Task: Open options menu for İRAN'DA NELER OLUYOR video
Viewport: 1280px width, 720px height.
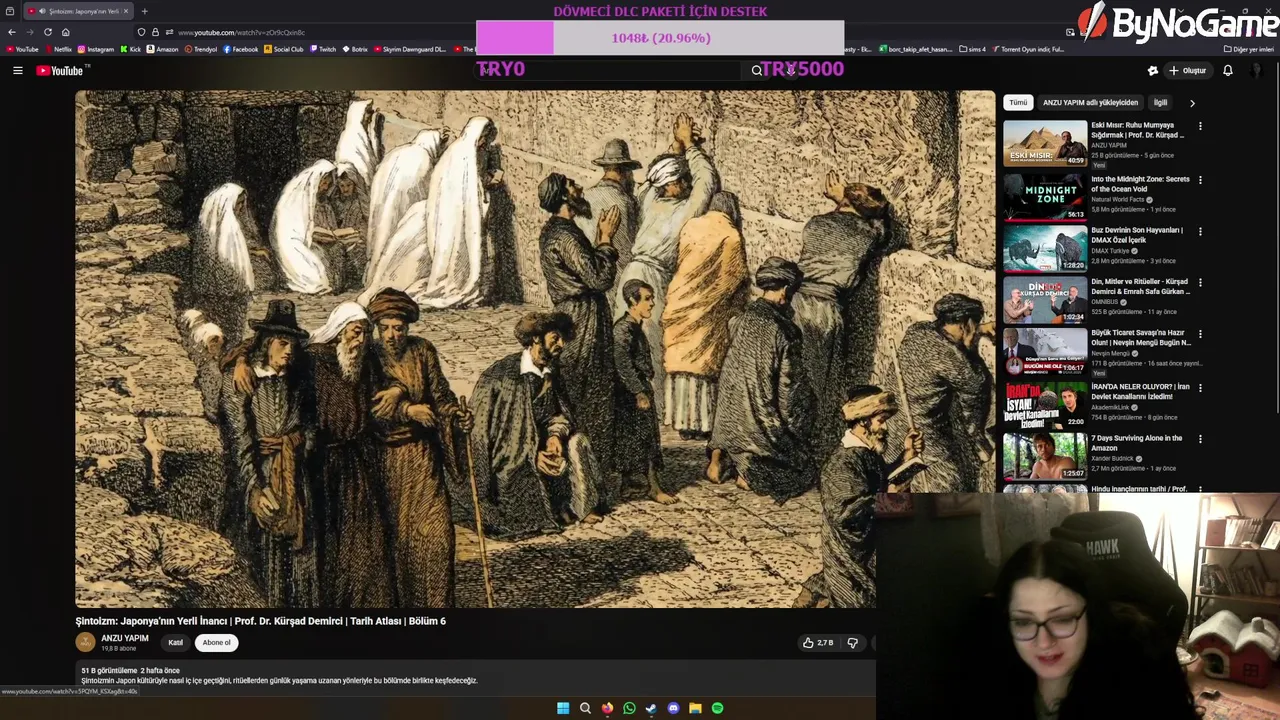Action: click(x=1200, y=387)
